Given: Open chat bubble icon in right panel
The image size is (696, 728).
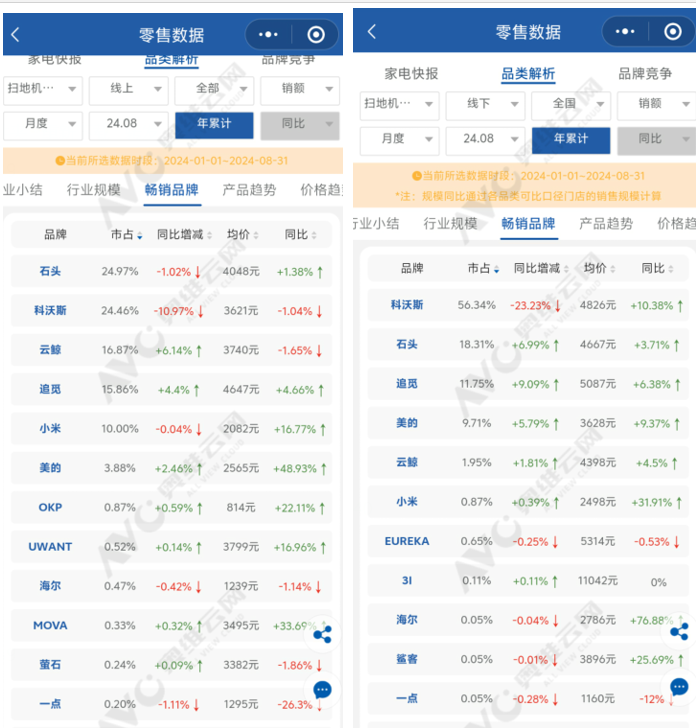Looking at the screenshot, I should [x=679, y=687].
